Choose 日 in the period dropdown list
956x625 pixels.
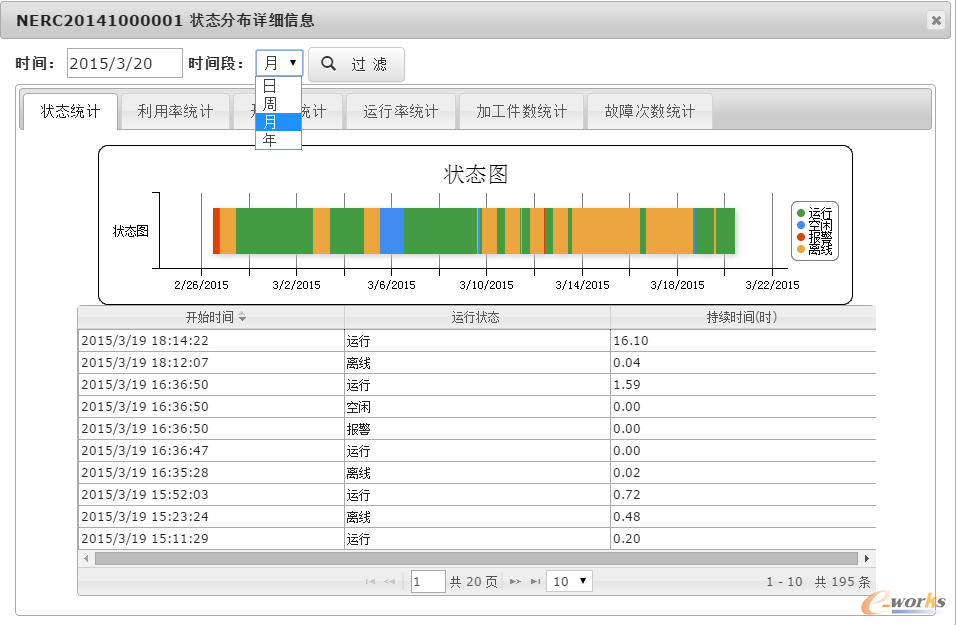(x=279, y=86)
